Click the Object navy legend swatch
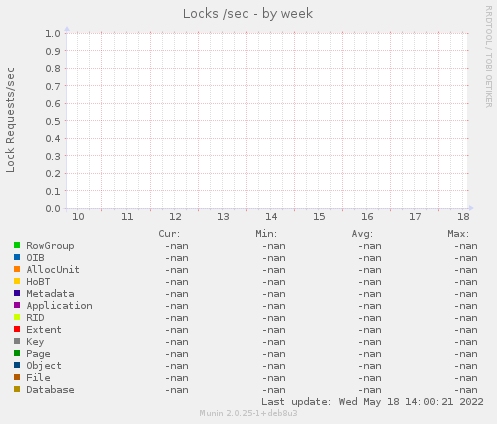497x424 pixels. click(17, 365)
